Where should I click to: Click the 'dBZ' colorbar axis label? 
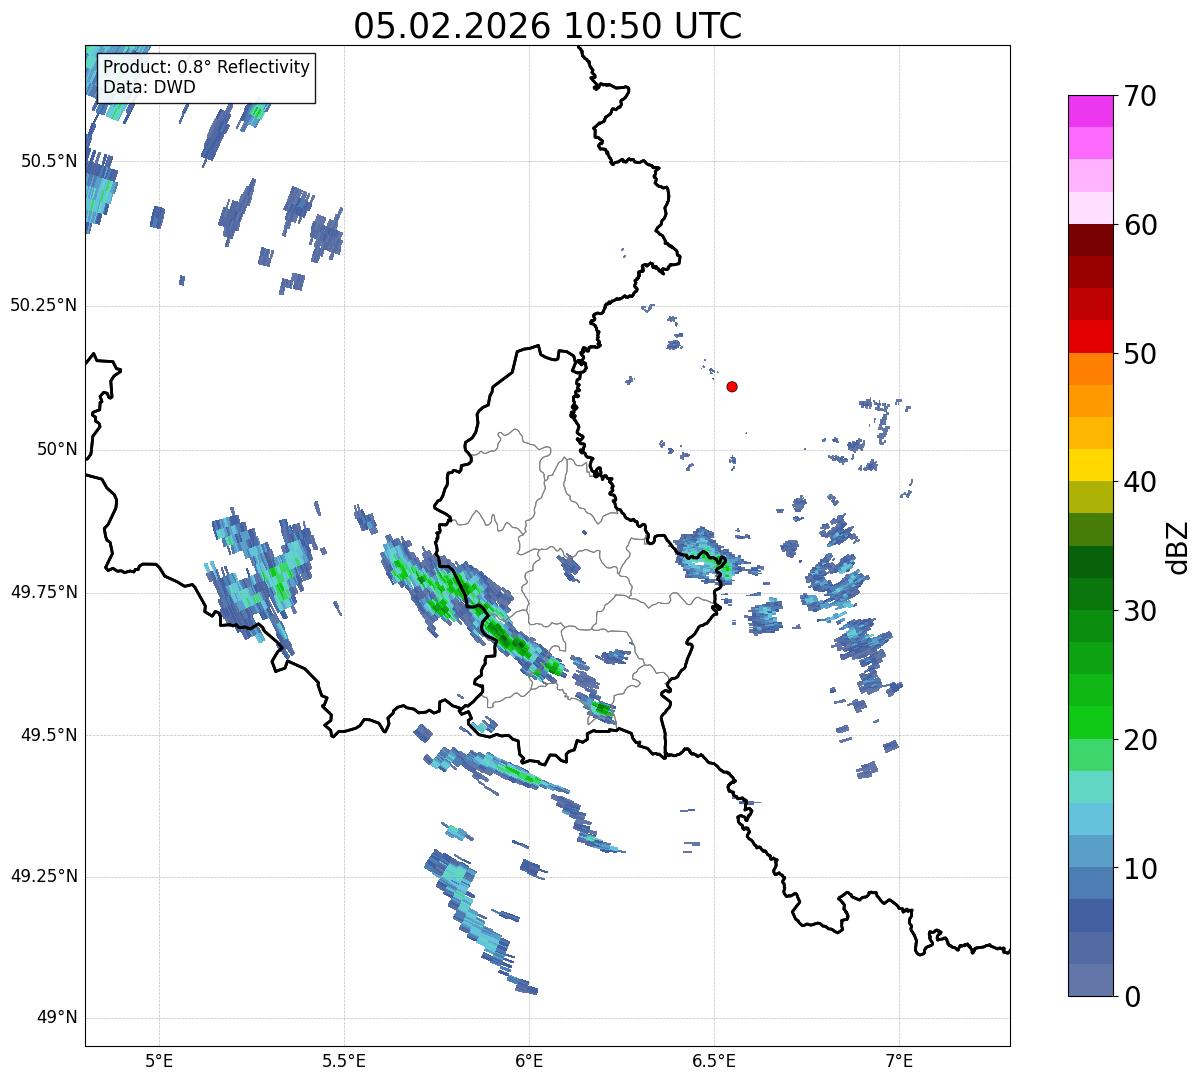[1178, 546]
